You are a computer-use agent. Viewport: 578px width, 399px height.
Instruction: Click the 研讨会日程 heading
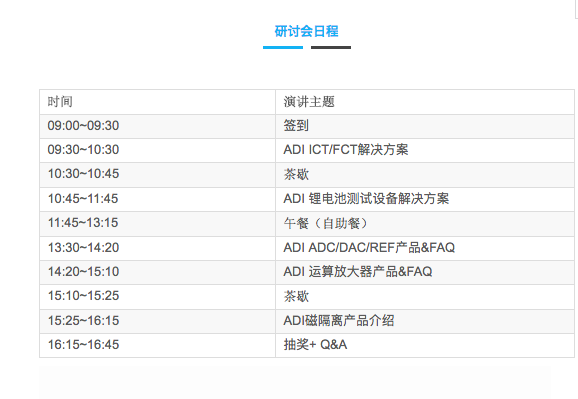pos(306,31)
